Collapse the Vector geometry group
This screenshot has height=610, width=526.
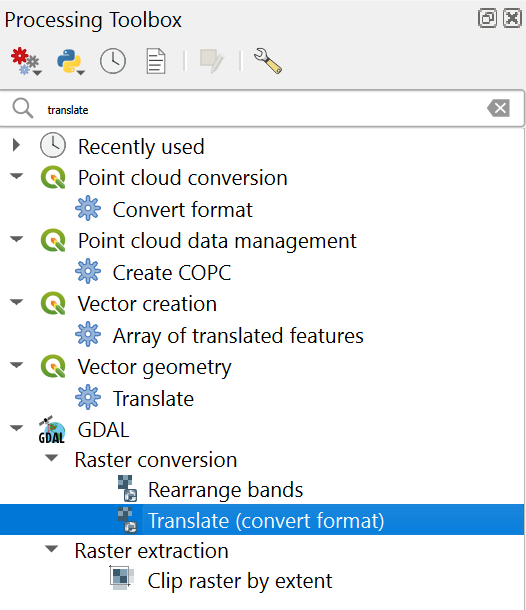(x=16, y=365)
